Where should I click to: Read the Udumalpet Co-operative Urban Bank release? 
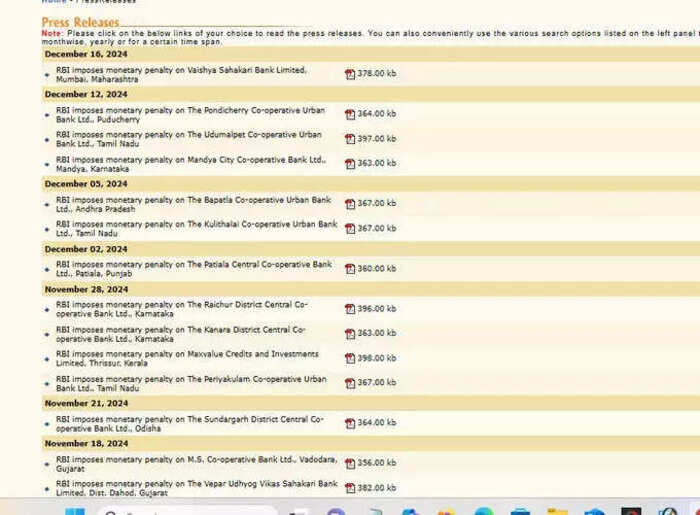point(189,139)
